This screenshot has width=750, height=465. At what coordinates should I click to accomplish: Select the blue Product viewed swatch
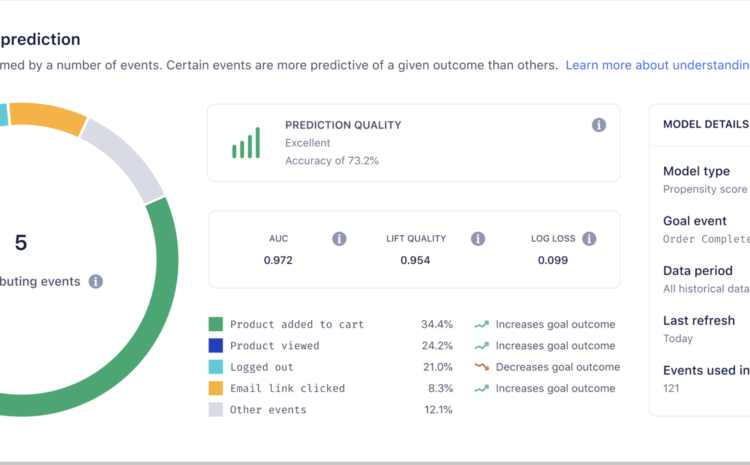click(216, 345)
